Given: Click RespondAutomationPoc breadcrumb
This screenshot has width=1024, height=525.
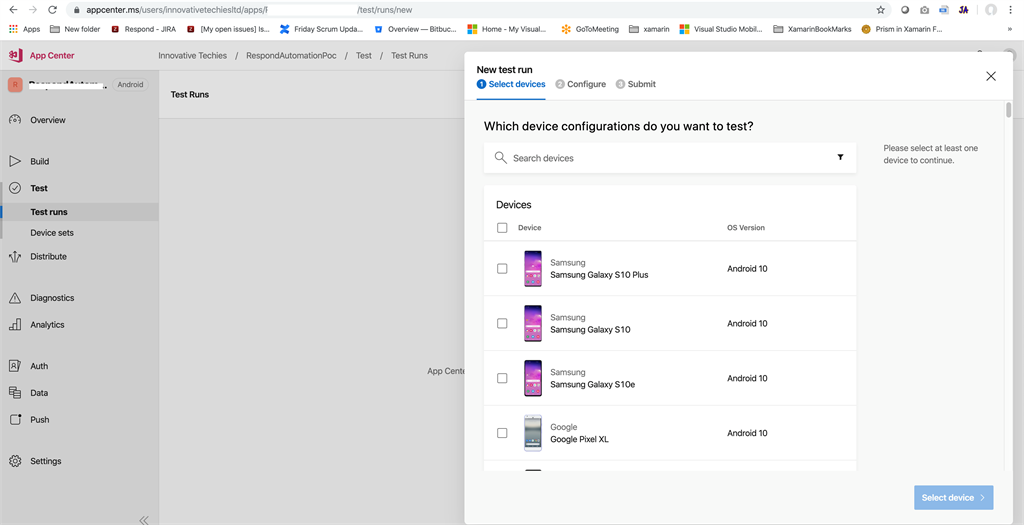Looking at the screenshot, I should point(291,56).
